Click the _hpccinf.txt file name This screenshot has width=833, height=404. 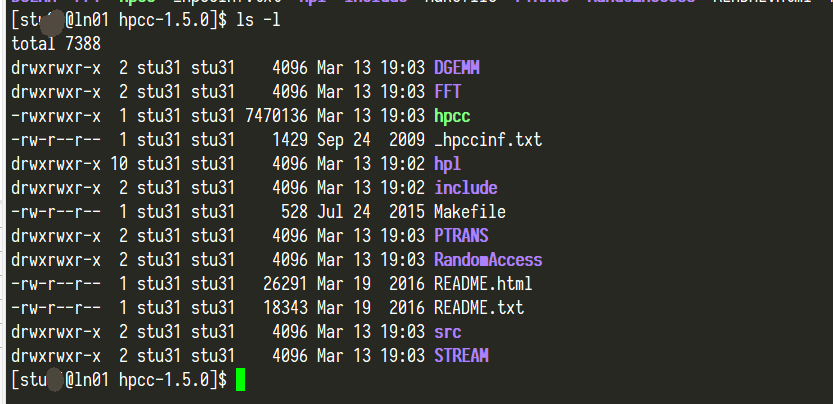488,140
